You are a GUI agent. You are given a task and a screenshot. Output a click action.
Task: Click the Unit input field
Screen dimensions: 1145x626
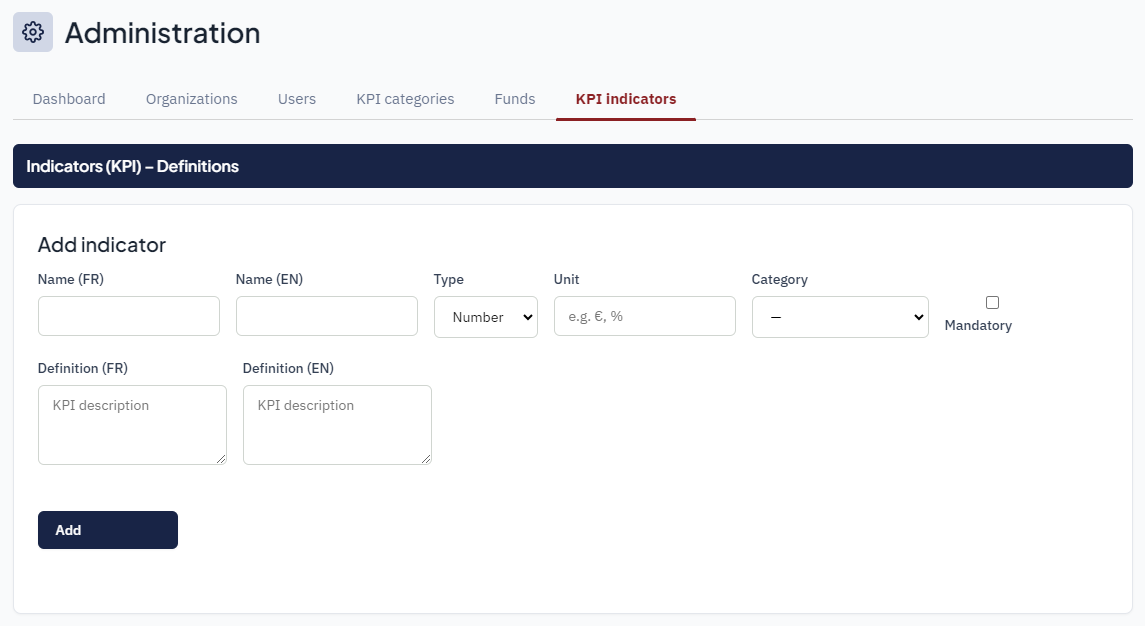tap(644, 316)
